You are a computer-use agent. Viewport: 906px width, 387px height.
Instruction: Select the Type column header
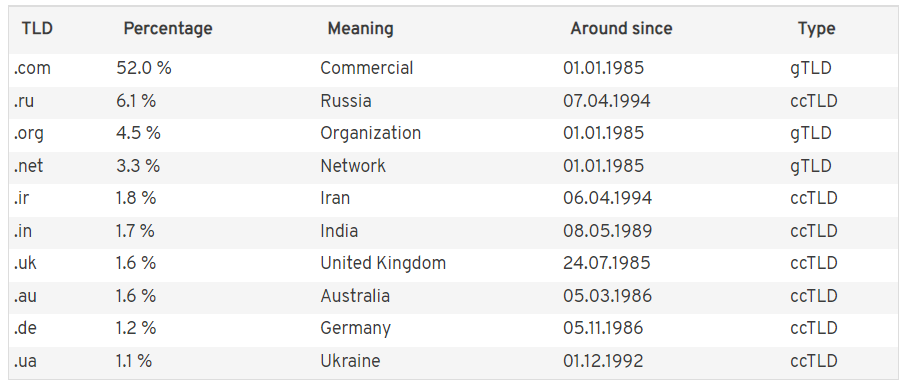point(816,29)
